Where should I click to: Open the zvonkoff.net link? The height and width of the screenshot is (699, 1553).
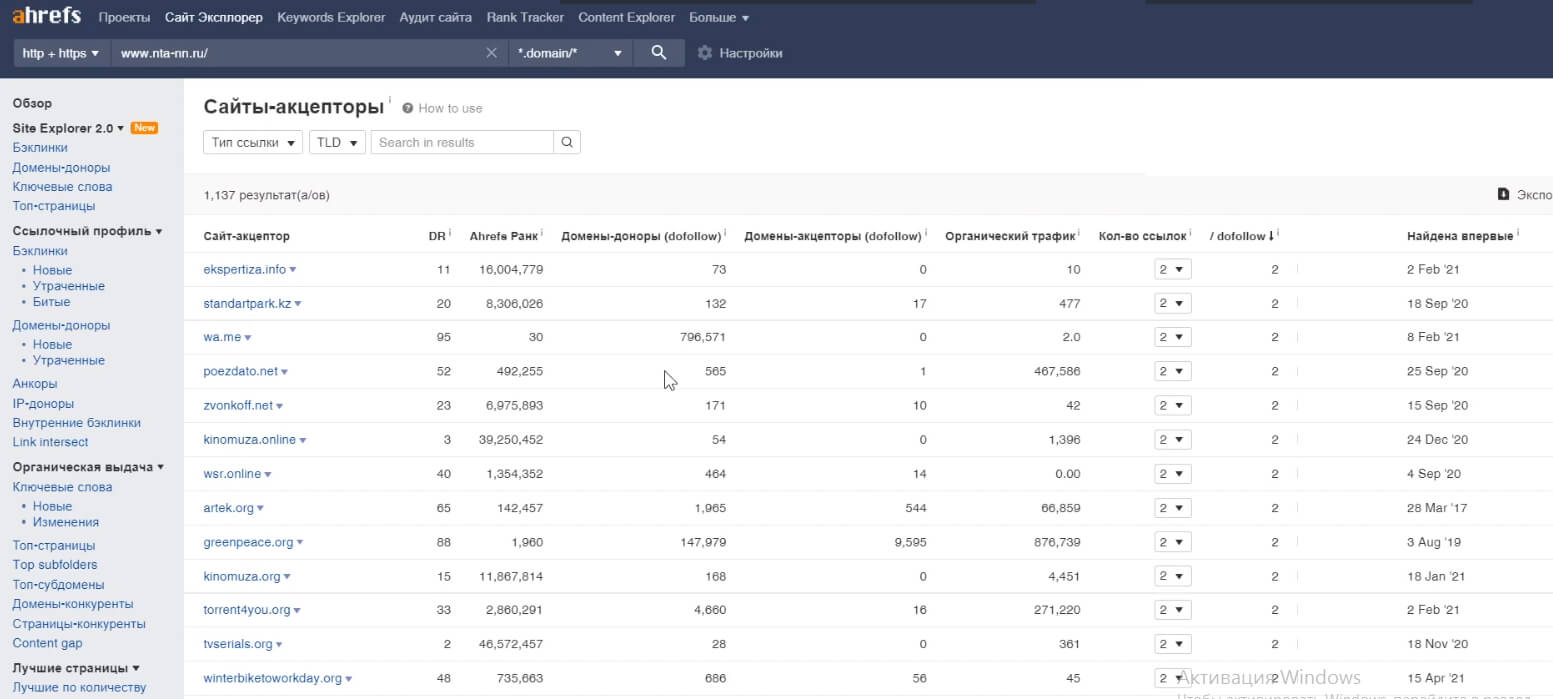click(x=238, y=406)
